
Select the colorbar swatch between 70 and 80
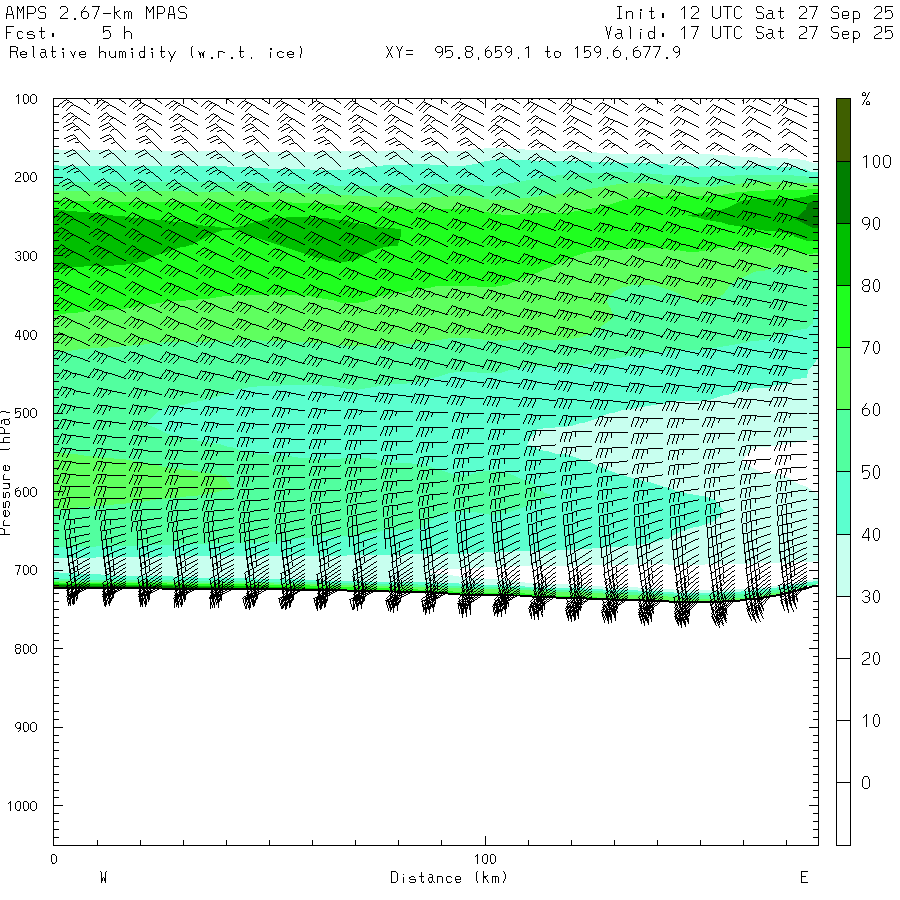(x=843, y=316)
